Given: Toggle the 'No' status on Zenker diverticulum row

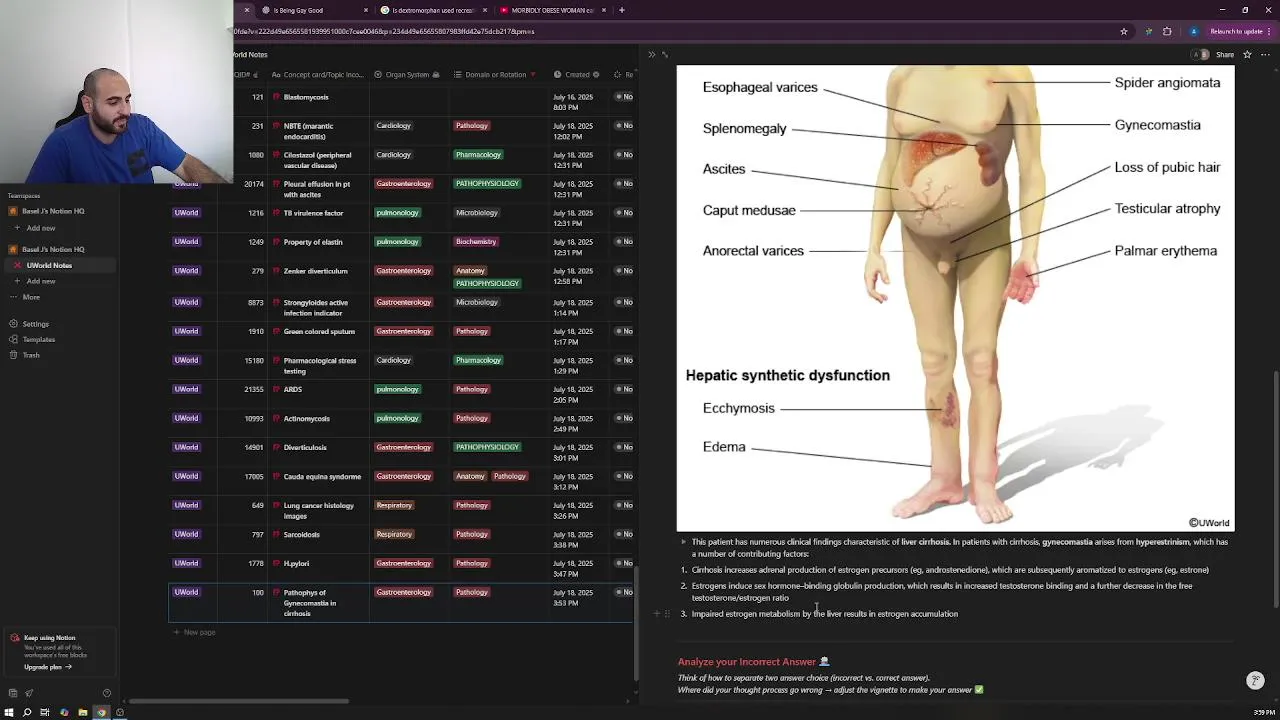Looking at the screenshot, I should pos(624,271).
